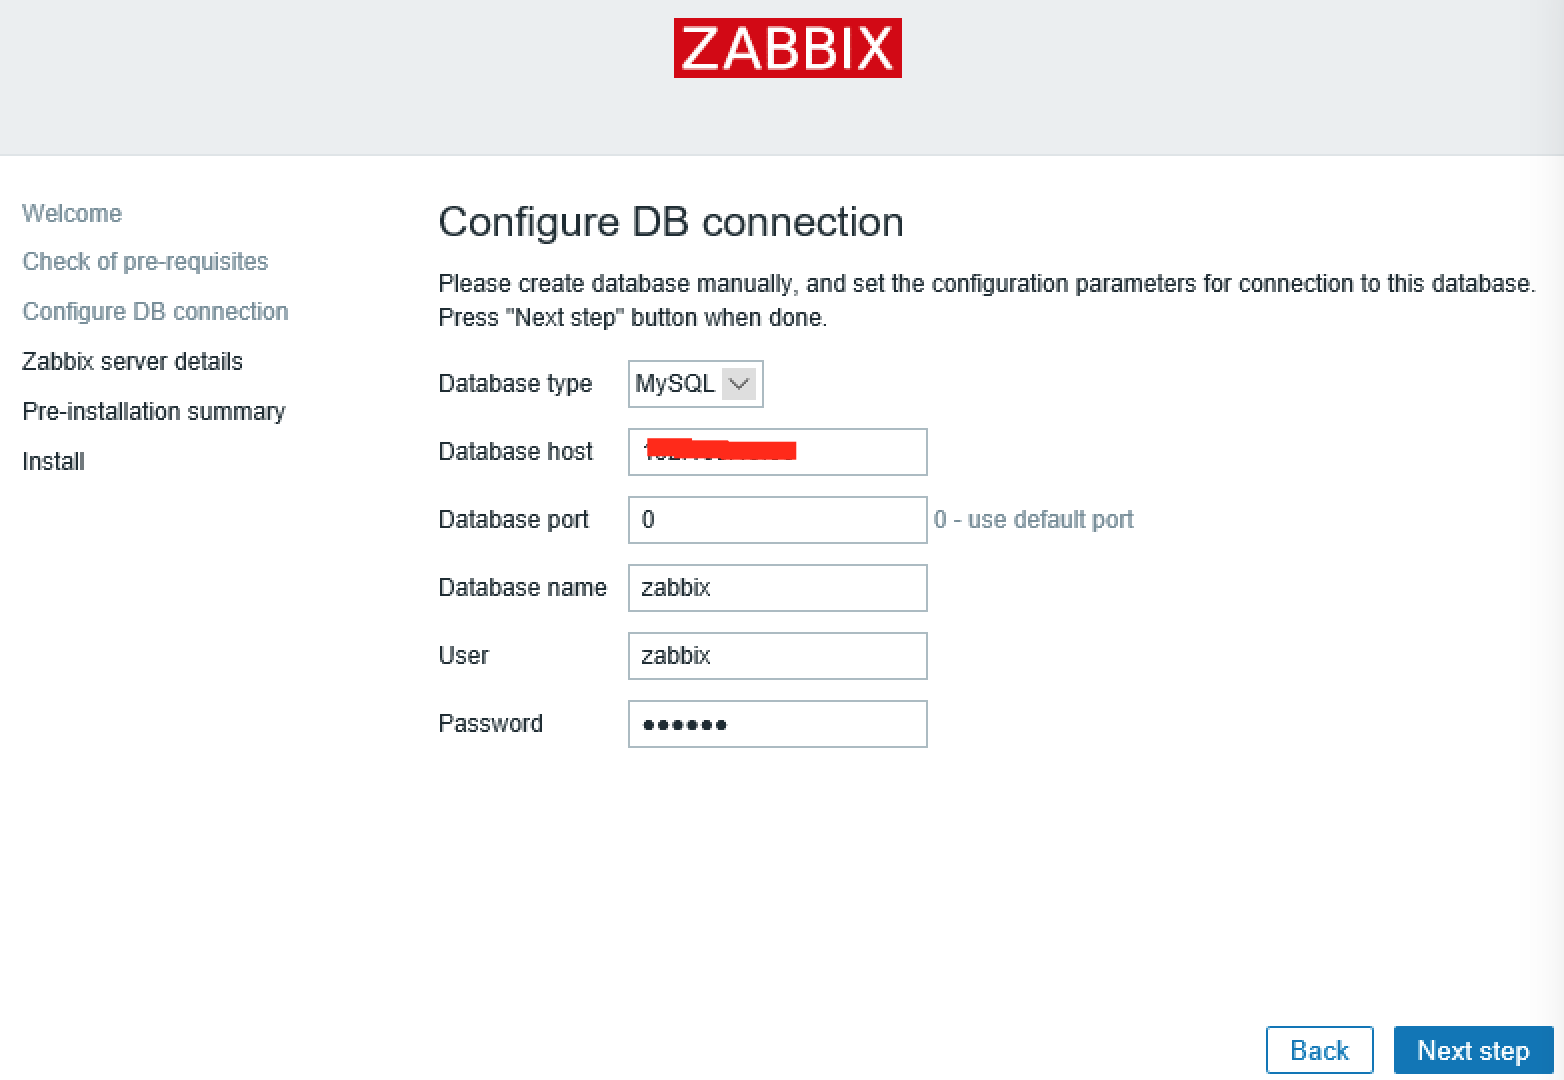
Task: Click the Install step in sidebar
Action: [x=53, y=462]
